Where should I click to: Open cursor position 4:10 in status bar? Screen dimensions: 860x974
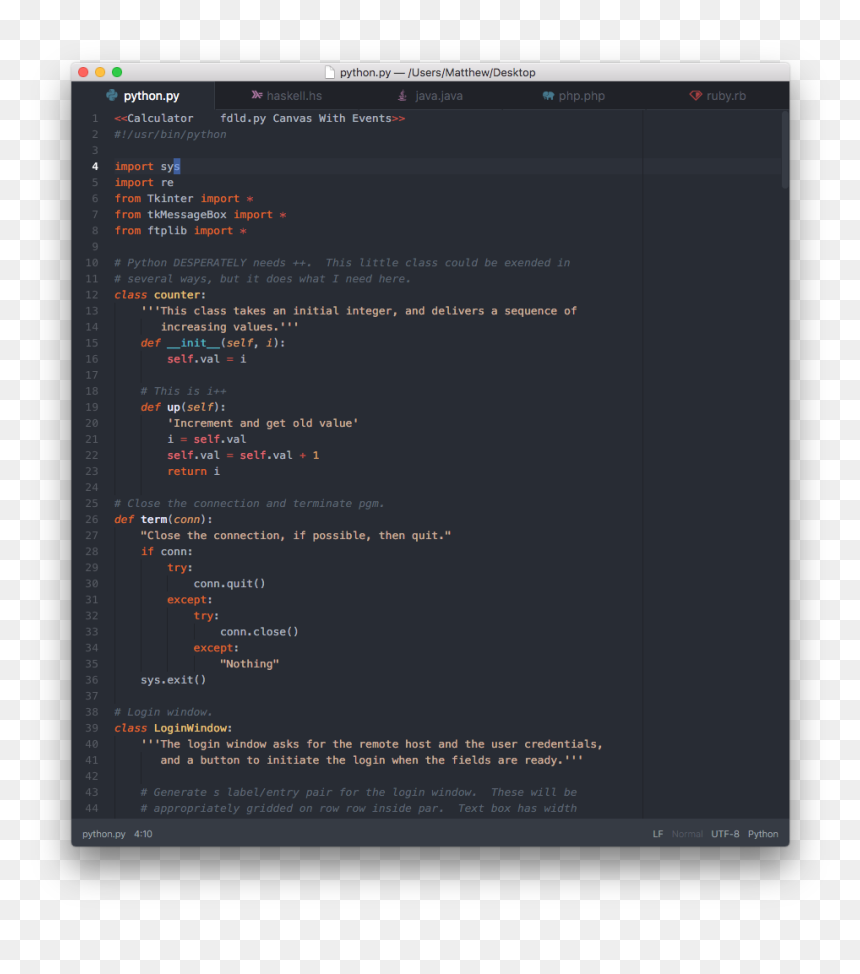pos(143,834)
